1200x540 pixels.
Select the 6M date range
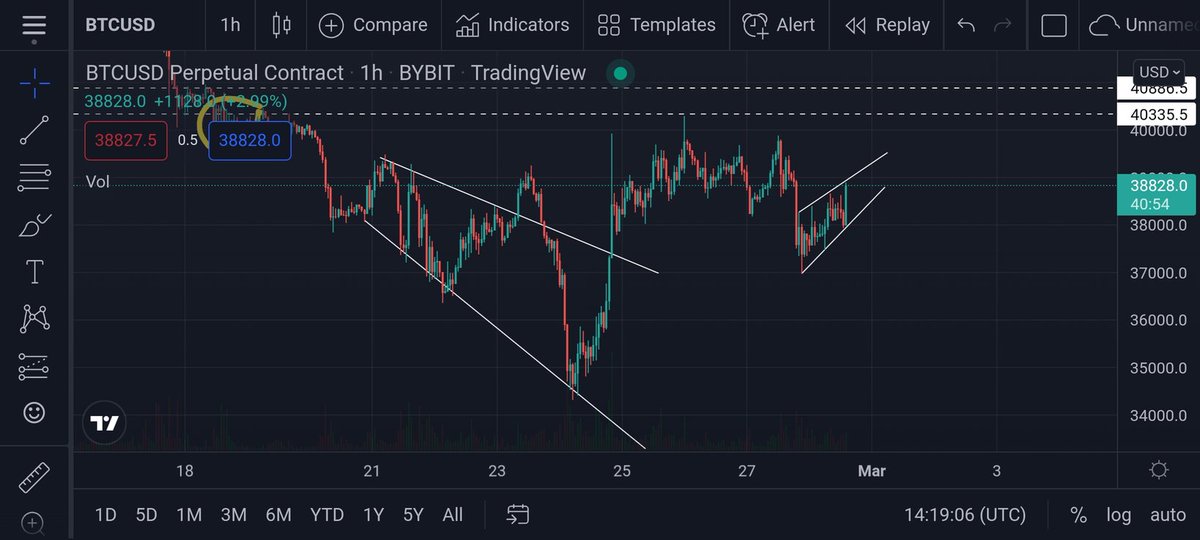click(278, 515)
